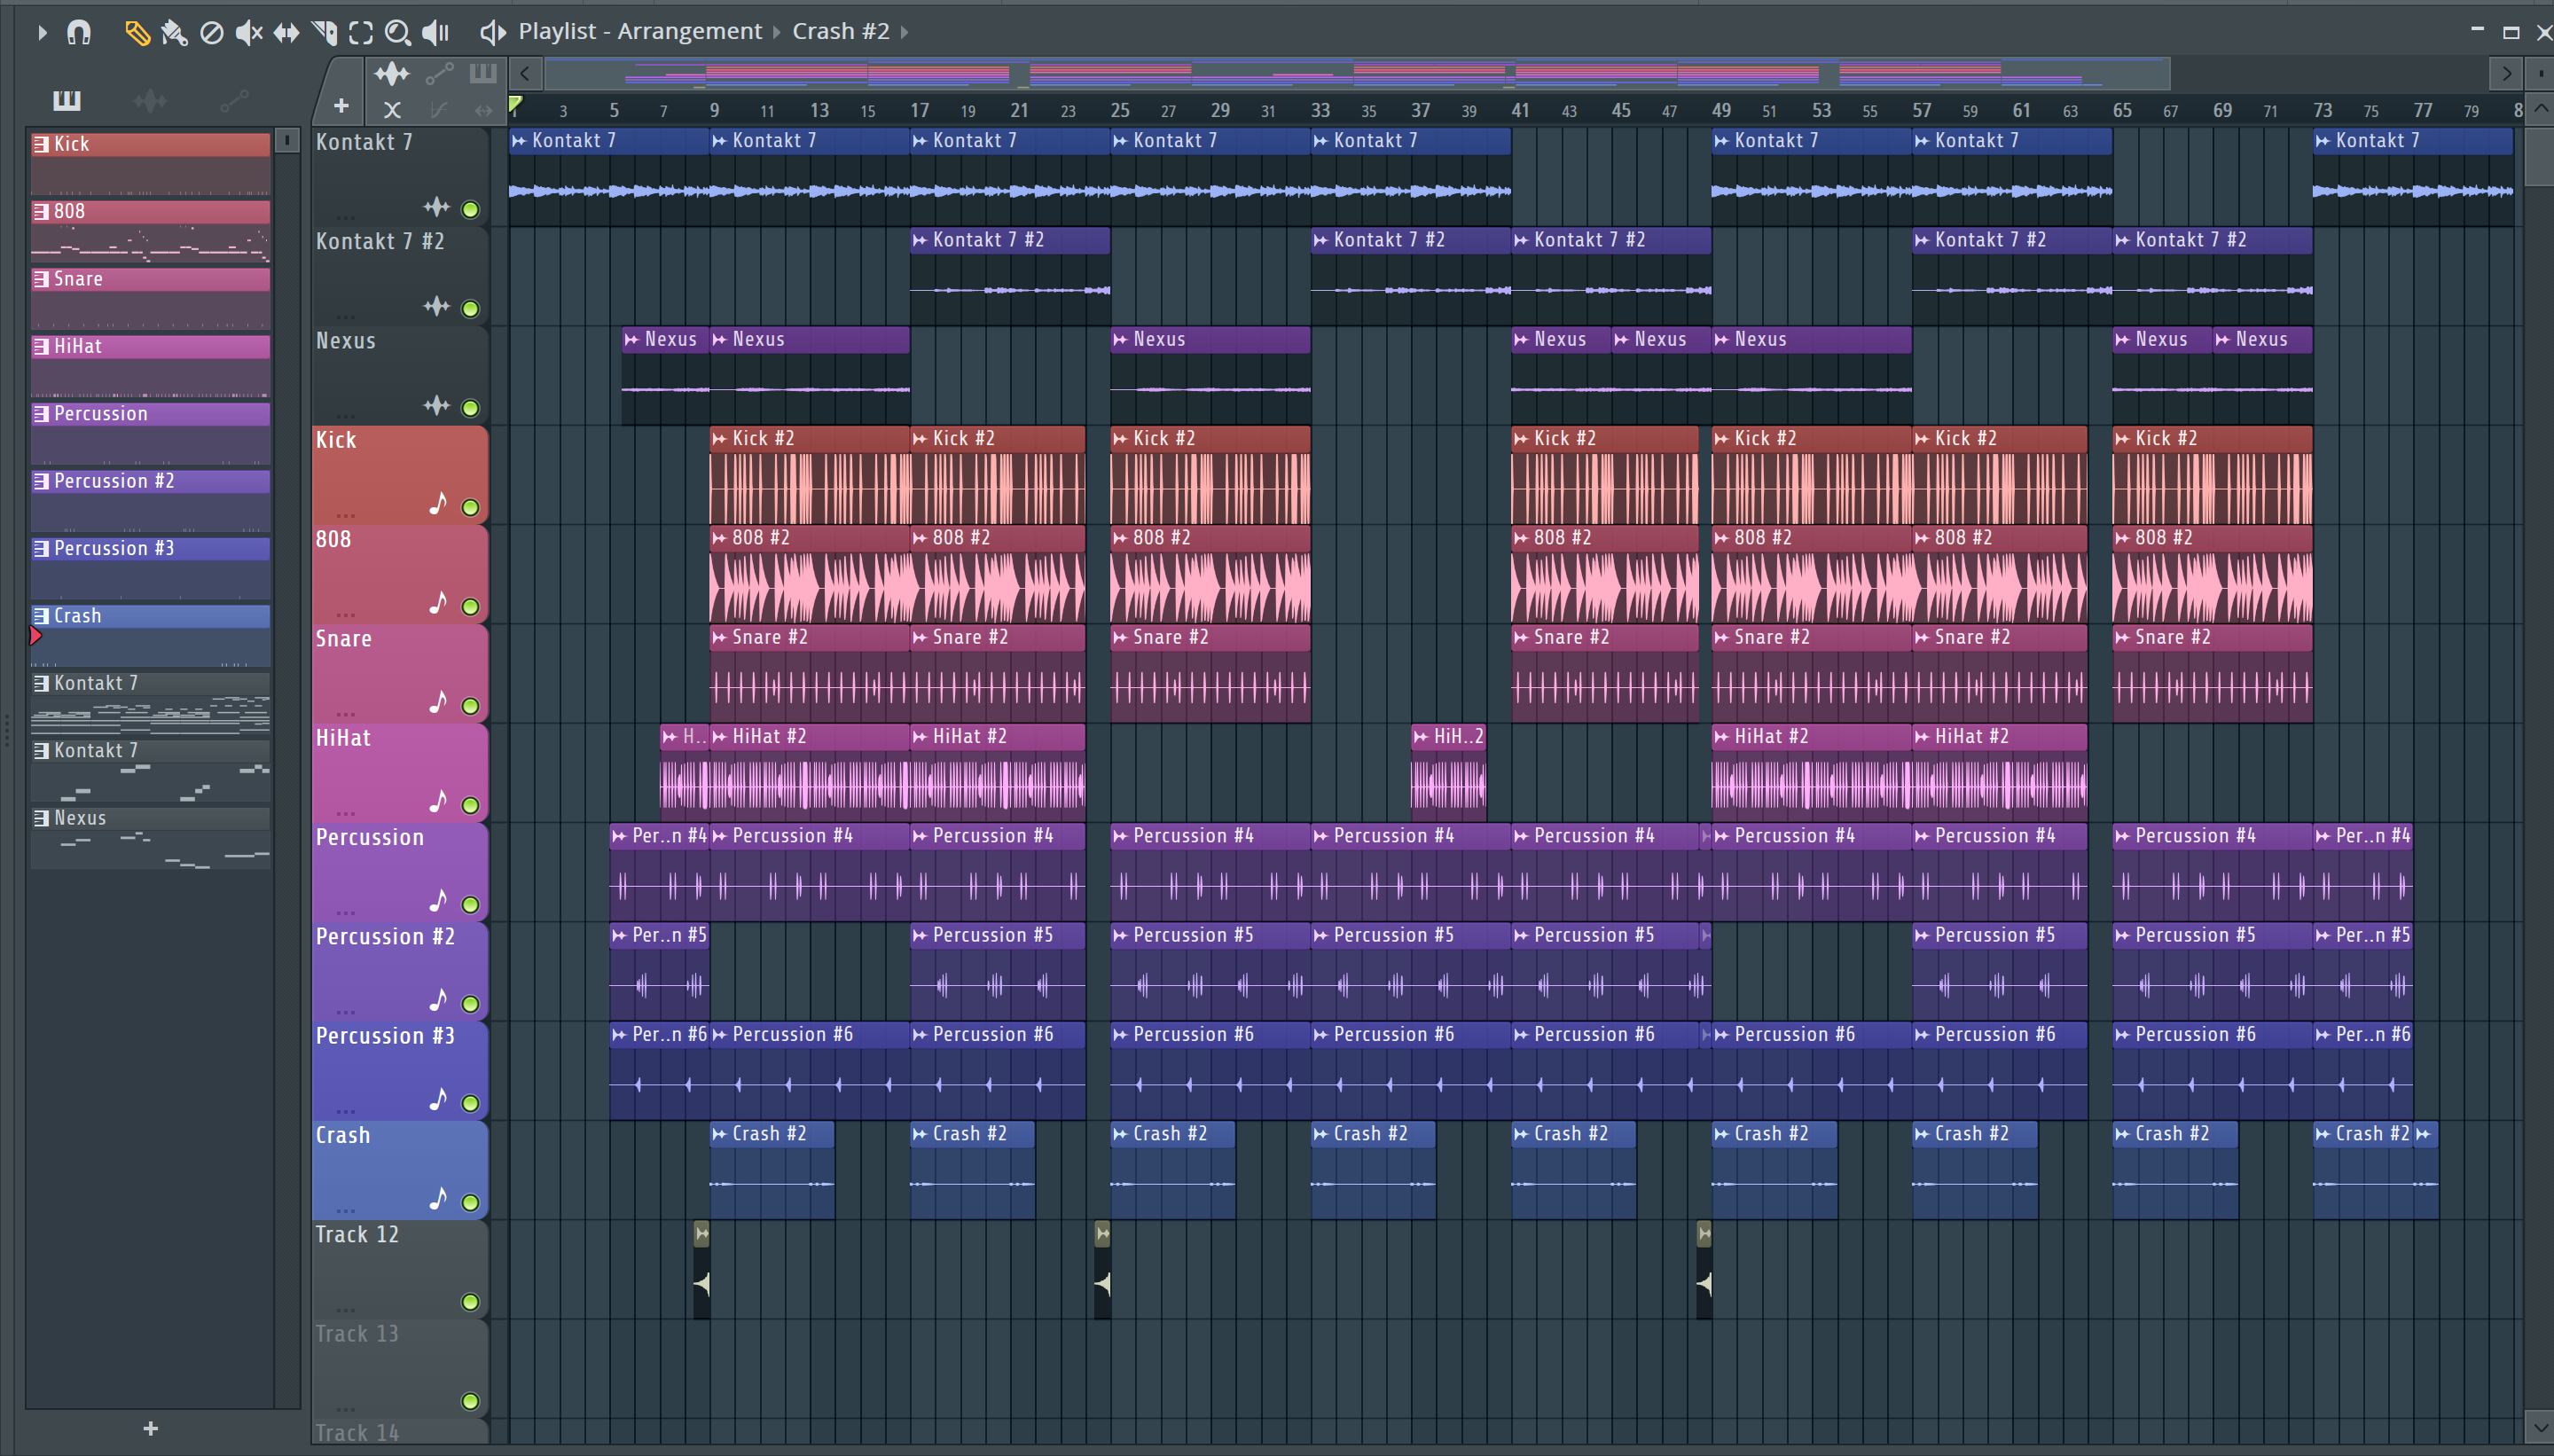Open the Crash #2 pattern dropdown arrow
Viewport: 2554px width, 1456px height.
coord(904,32)
